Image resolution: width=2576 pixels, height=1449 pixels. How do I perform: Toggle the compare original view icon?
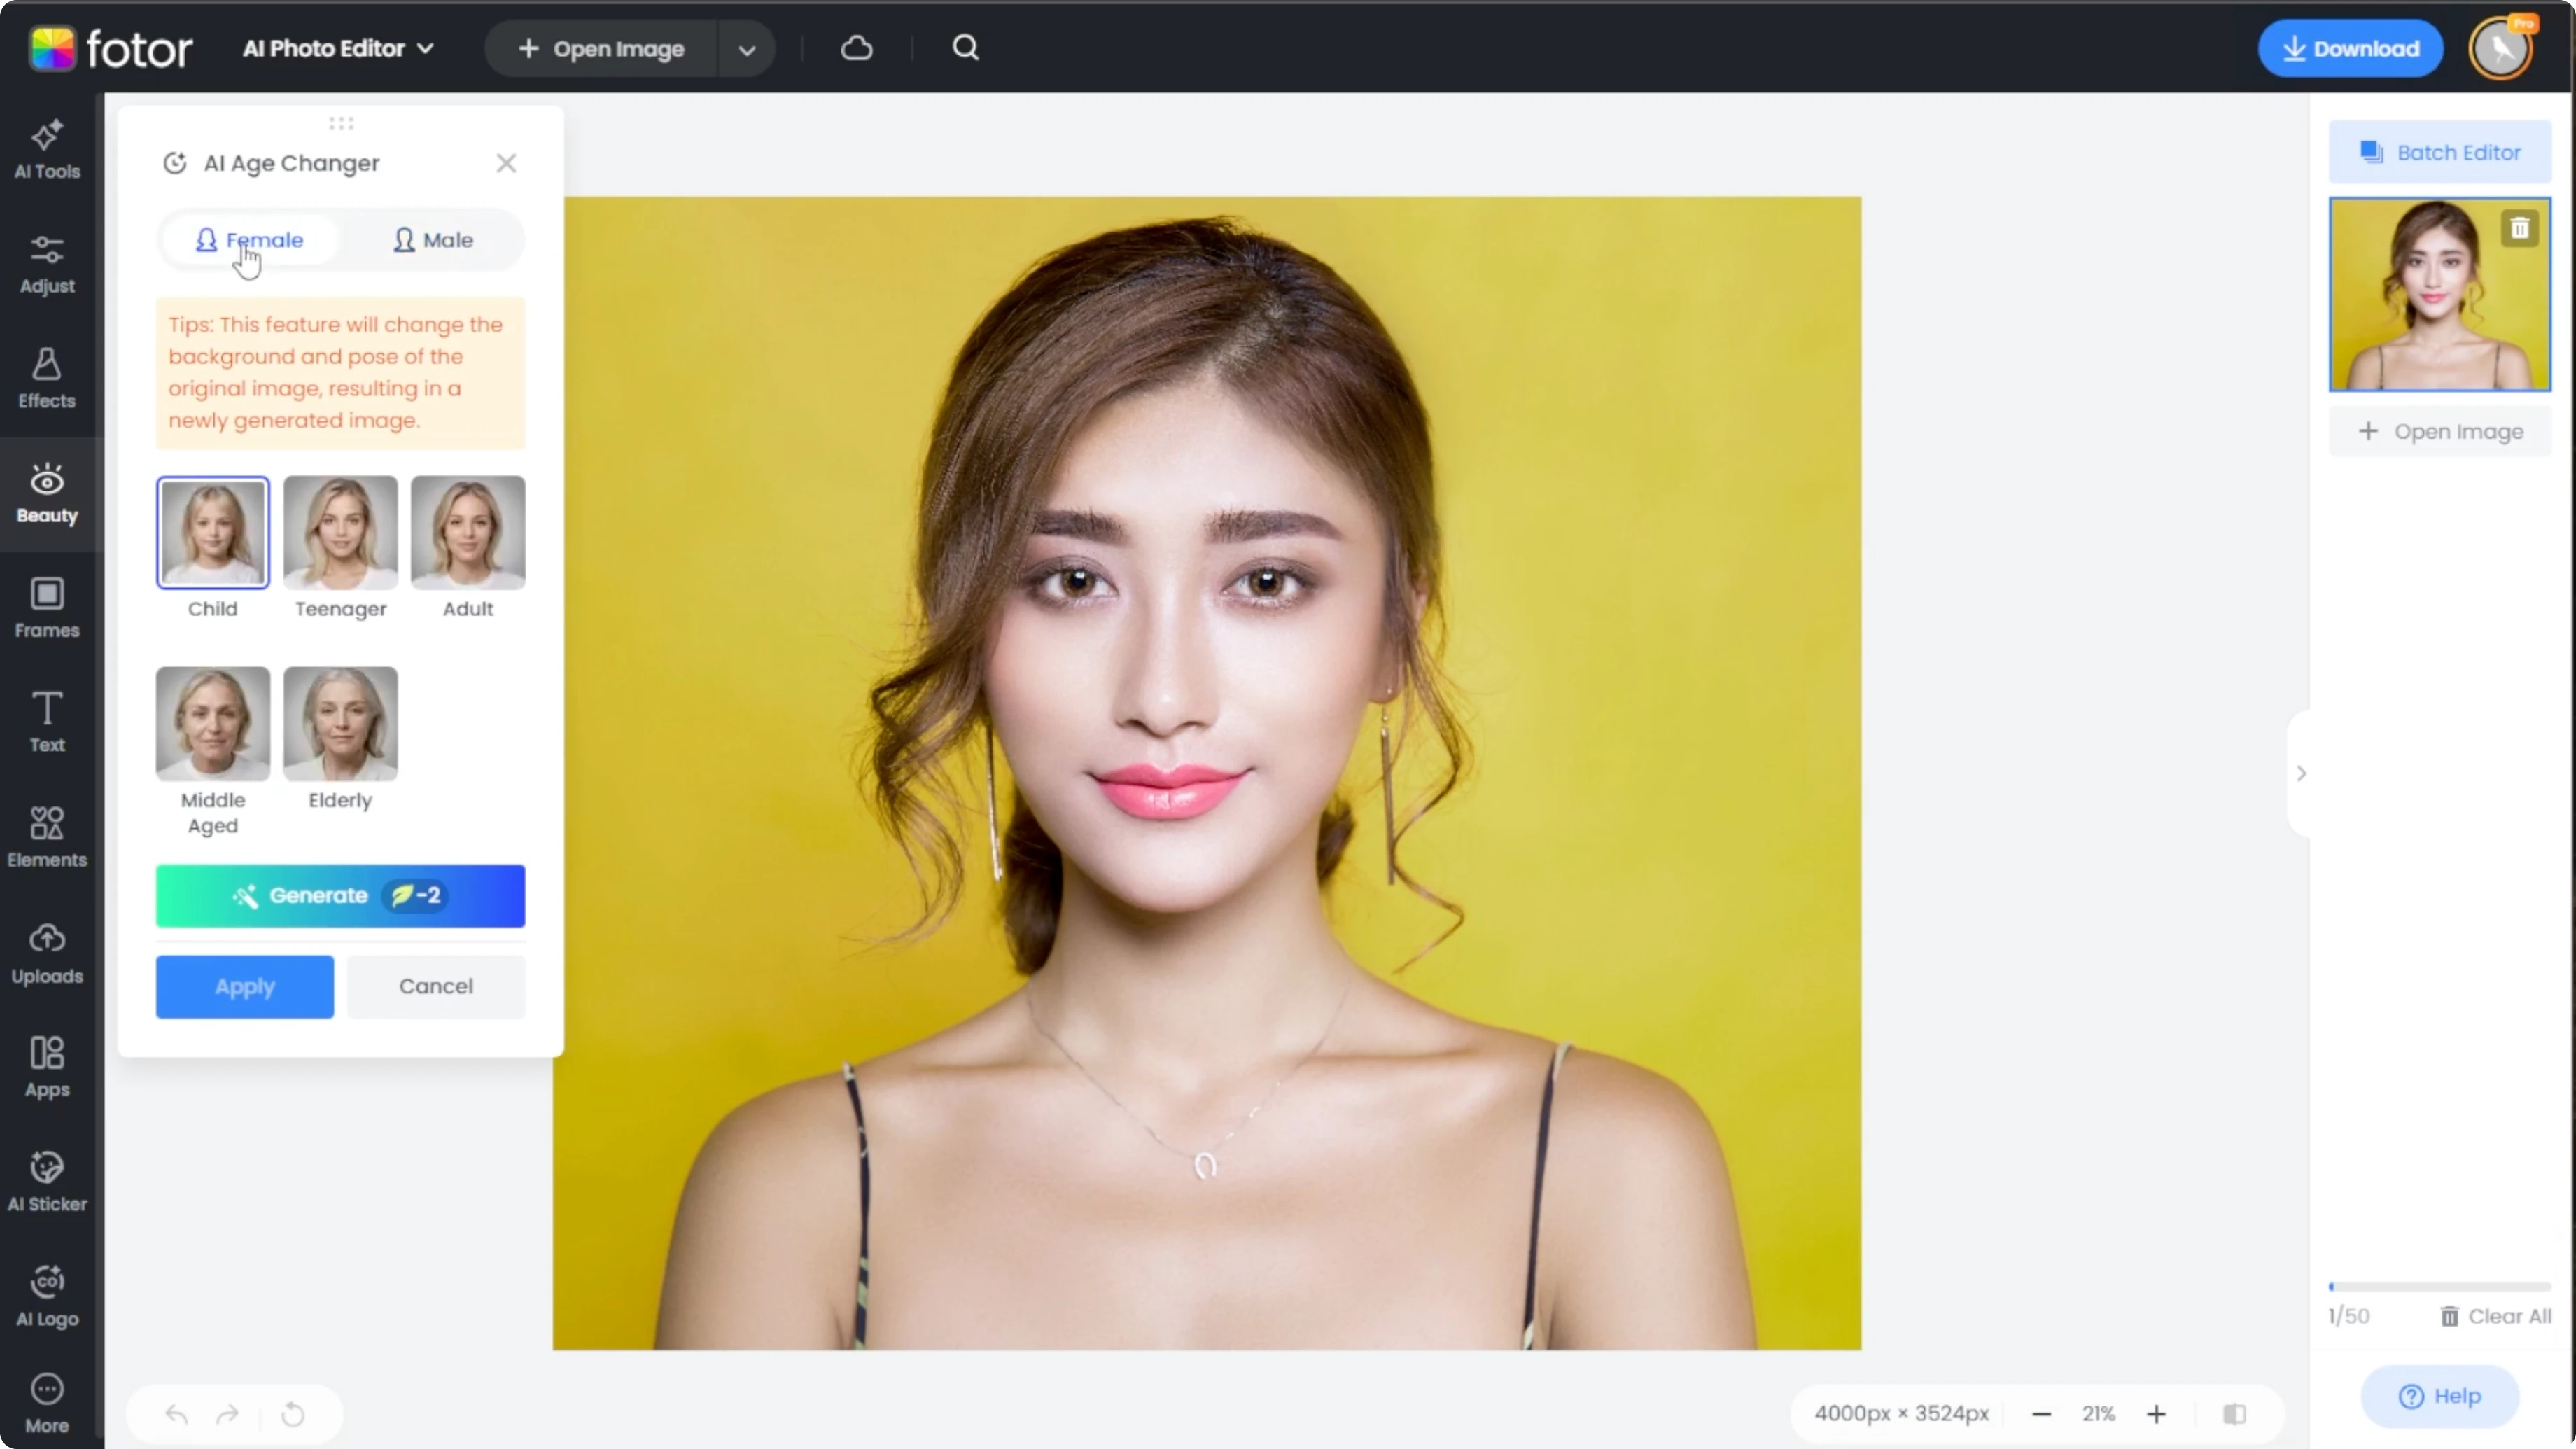click(x=2235, y=1414)
